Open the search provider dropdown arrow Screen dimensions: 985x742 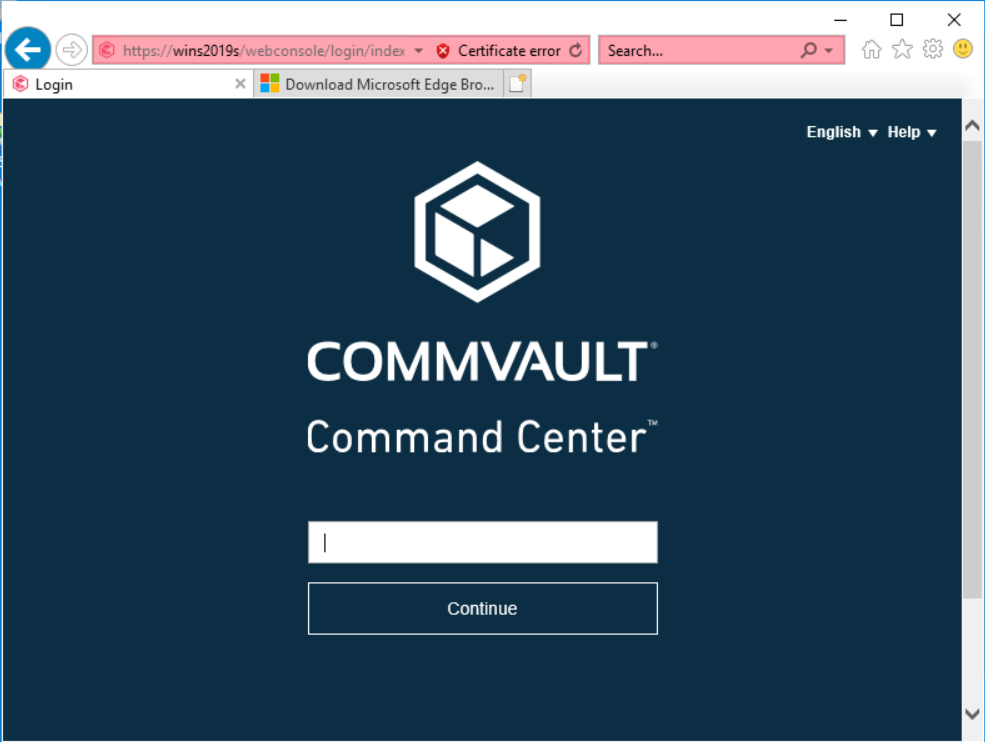(x=829, y=50)
